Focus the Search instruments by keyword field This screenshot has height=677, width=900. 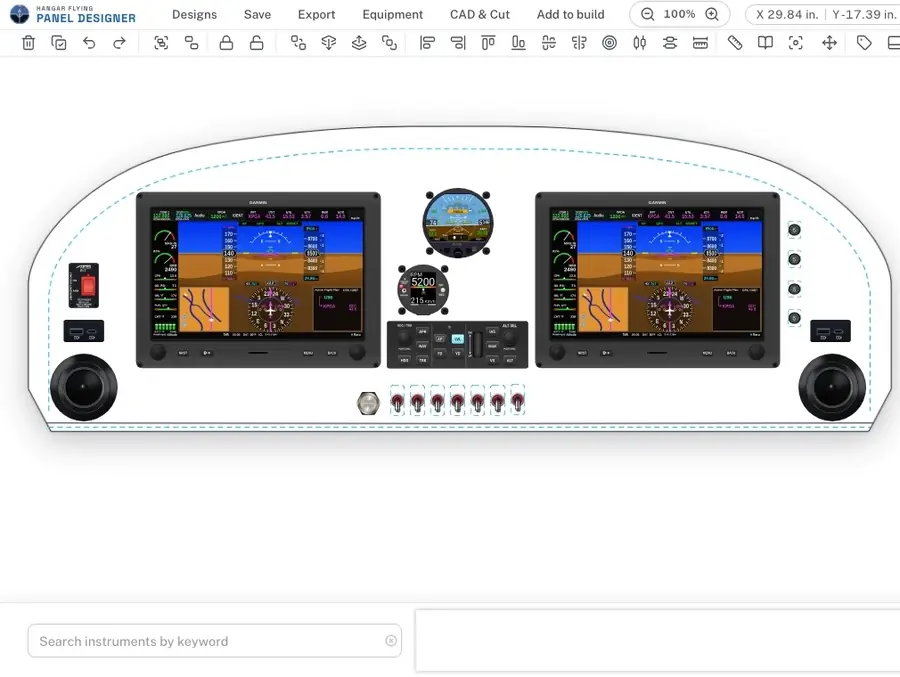(x=214, y=641)
